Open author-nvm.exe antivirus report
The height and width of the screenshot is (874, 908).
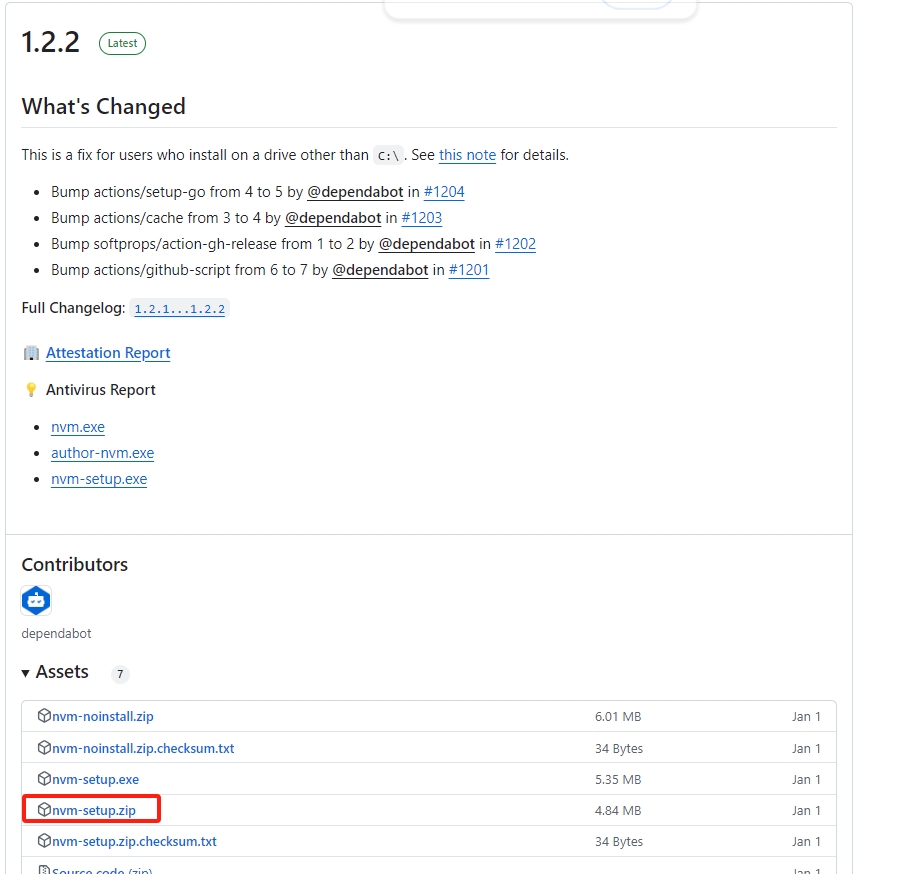pos(102,453)
